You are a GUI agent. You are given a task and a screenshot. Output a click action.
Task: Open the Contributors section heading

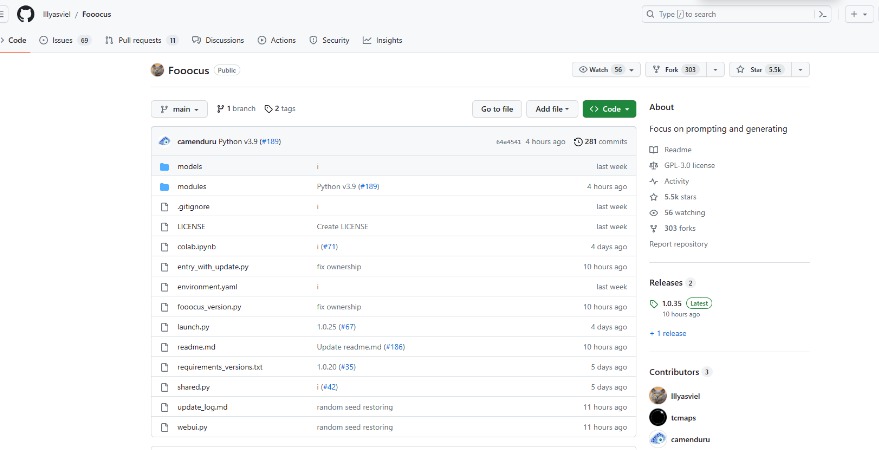click(674, 372)
